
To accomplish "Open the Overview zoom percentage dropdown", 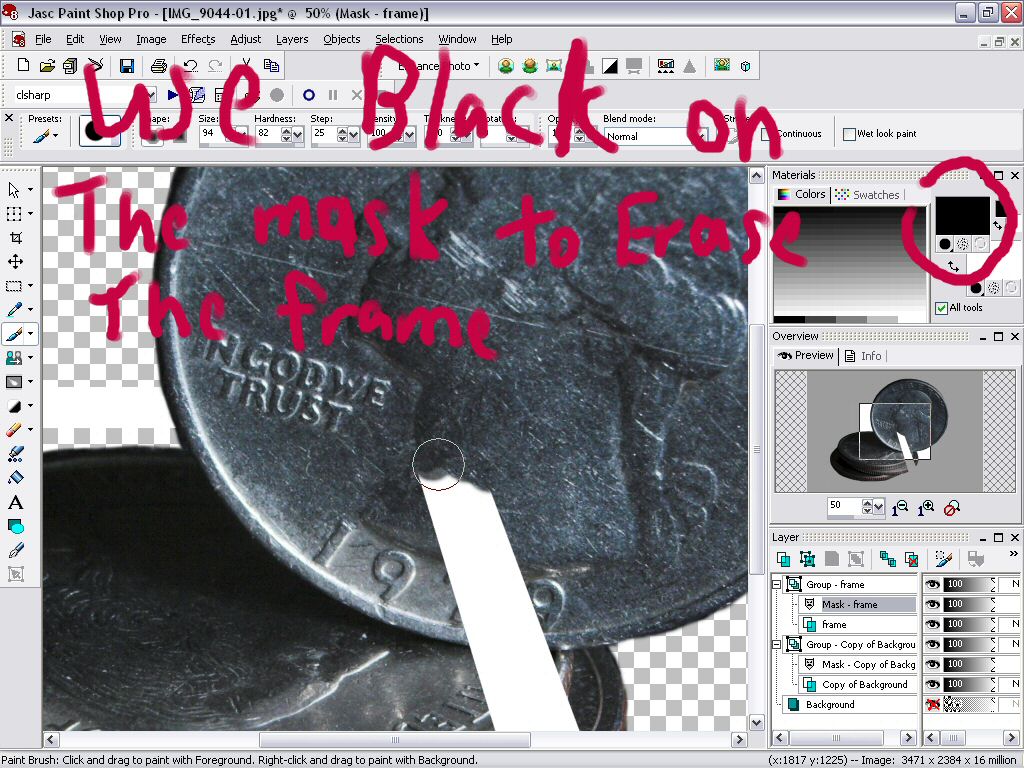I will (879, 507).
